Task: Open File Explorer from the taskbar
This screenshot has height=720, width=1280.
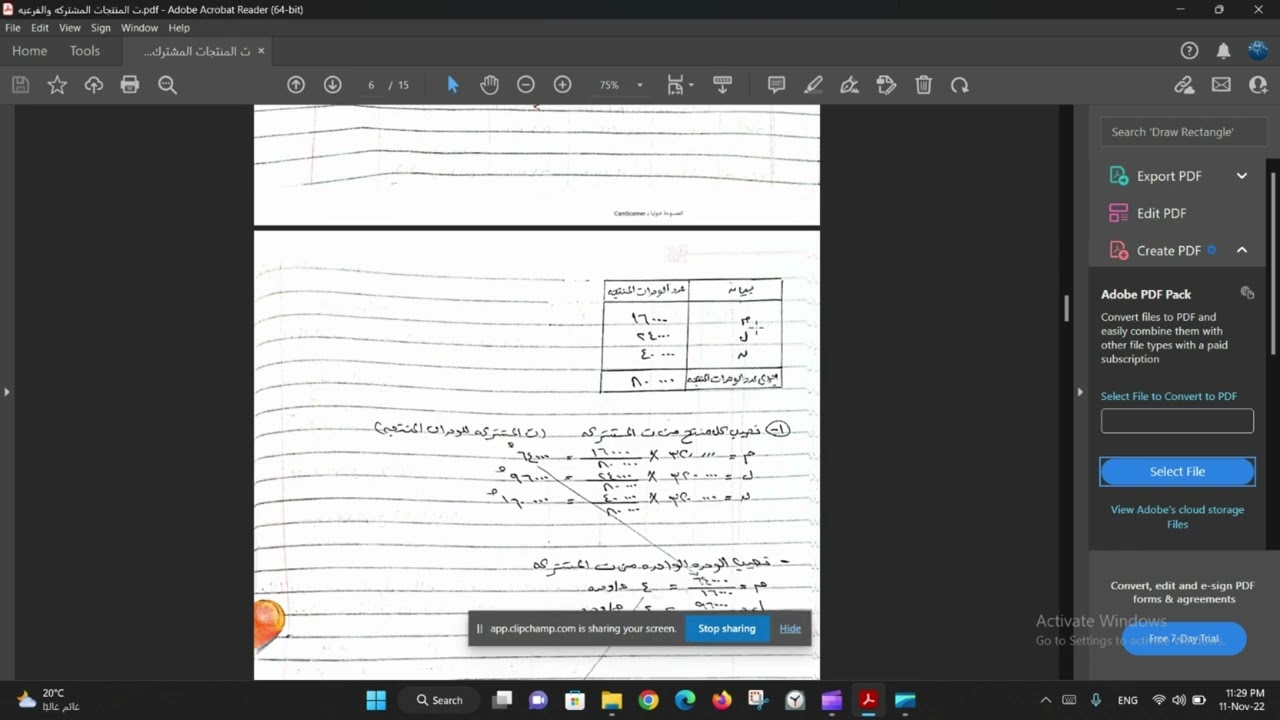Action: tap(612, 700)
